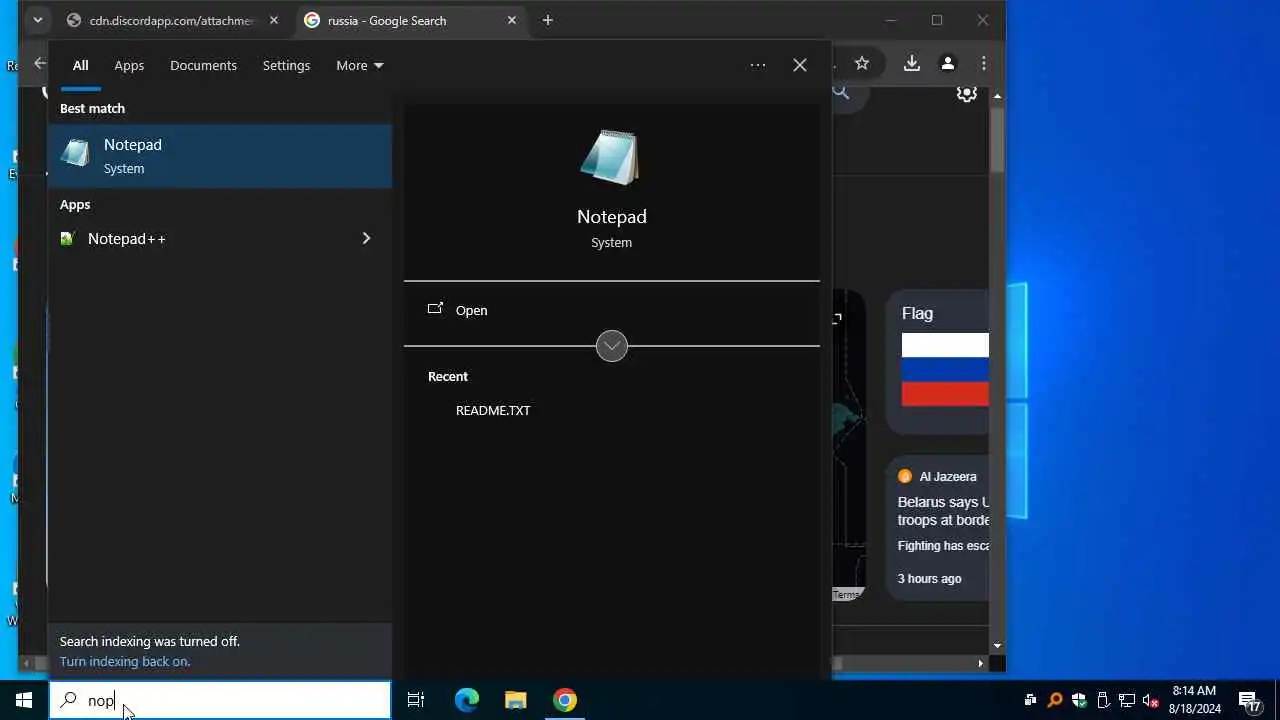Open Chrome downloads icon
This screenshot has width=1280, height=720.
coord(912,63)
